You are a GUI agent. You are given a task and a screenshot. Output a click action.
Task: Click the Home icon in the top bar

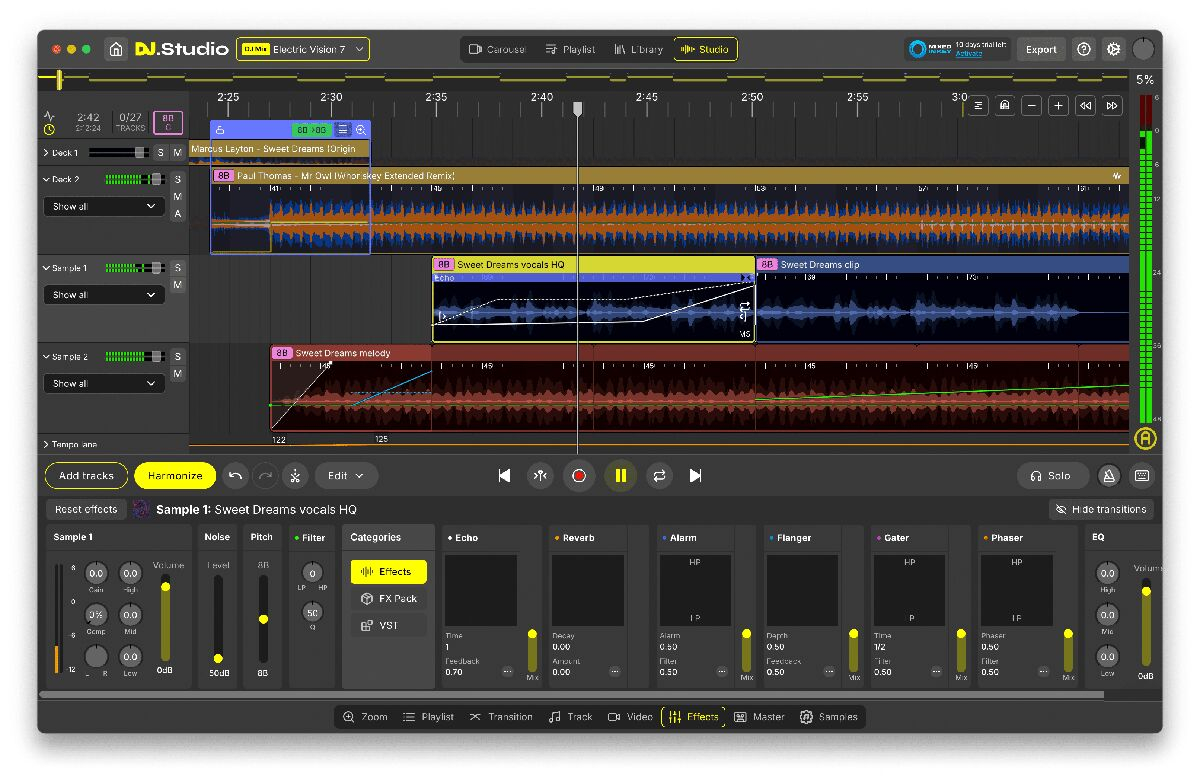click(117, 49)
